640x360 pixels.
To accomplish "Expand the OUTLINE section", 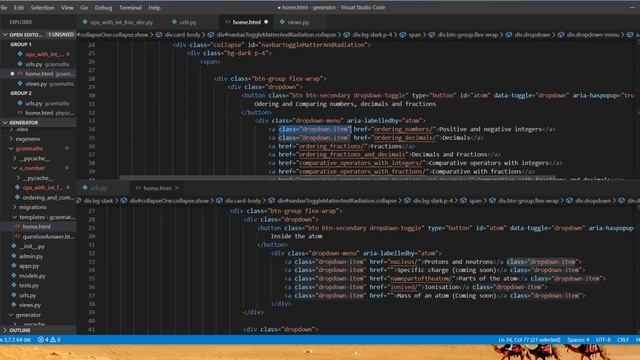I will coord(5,330).
